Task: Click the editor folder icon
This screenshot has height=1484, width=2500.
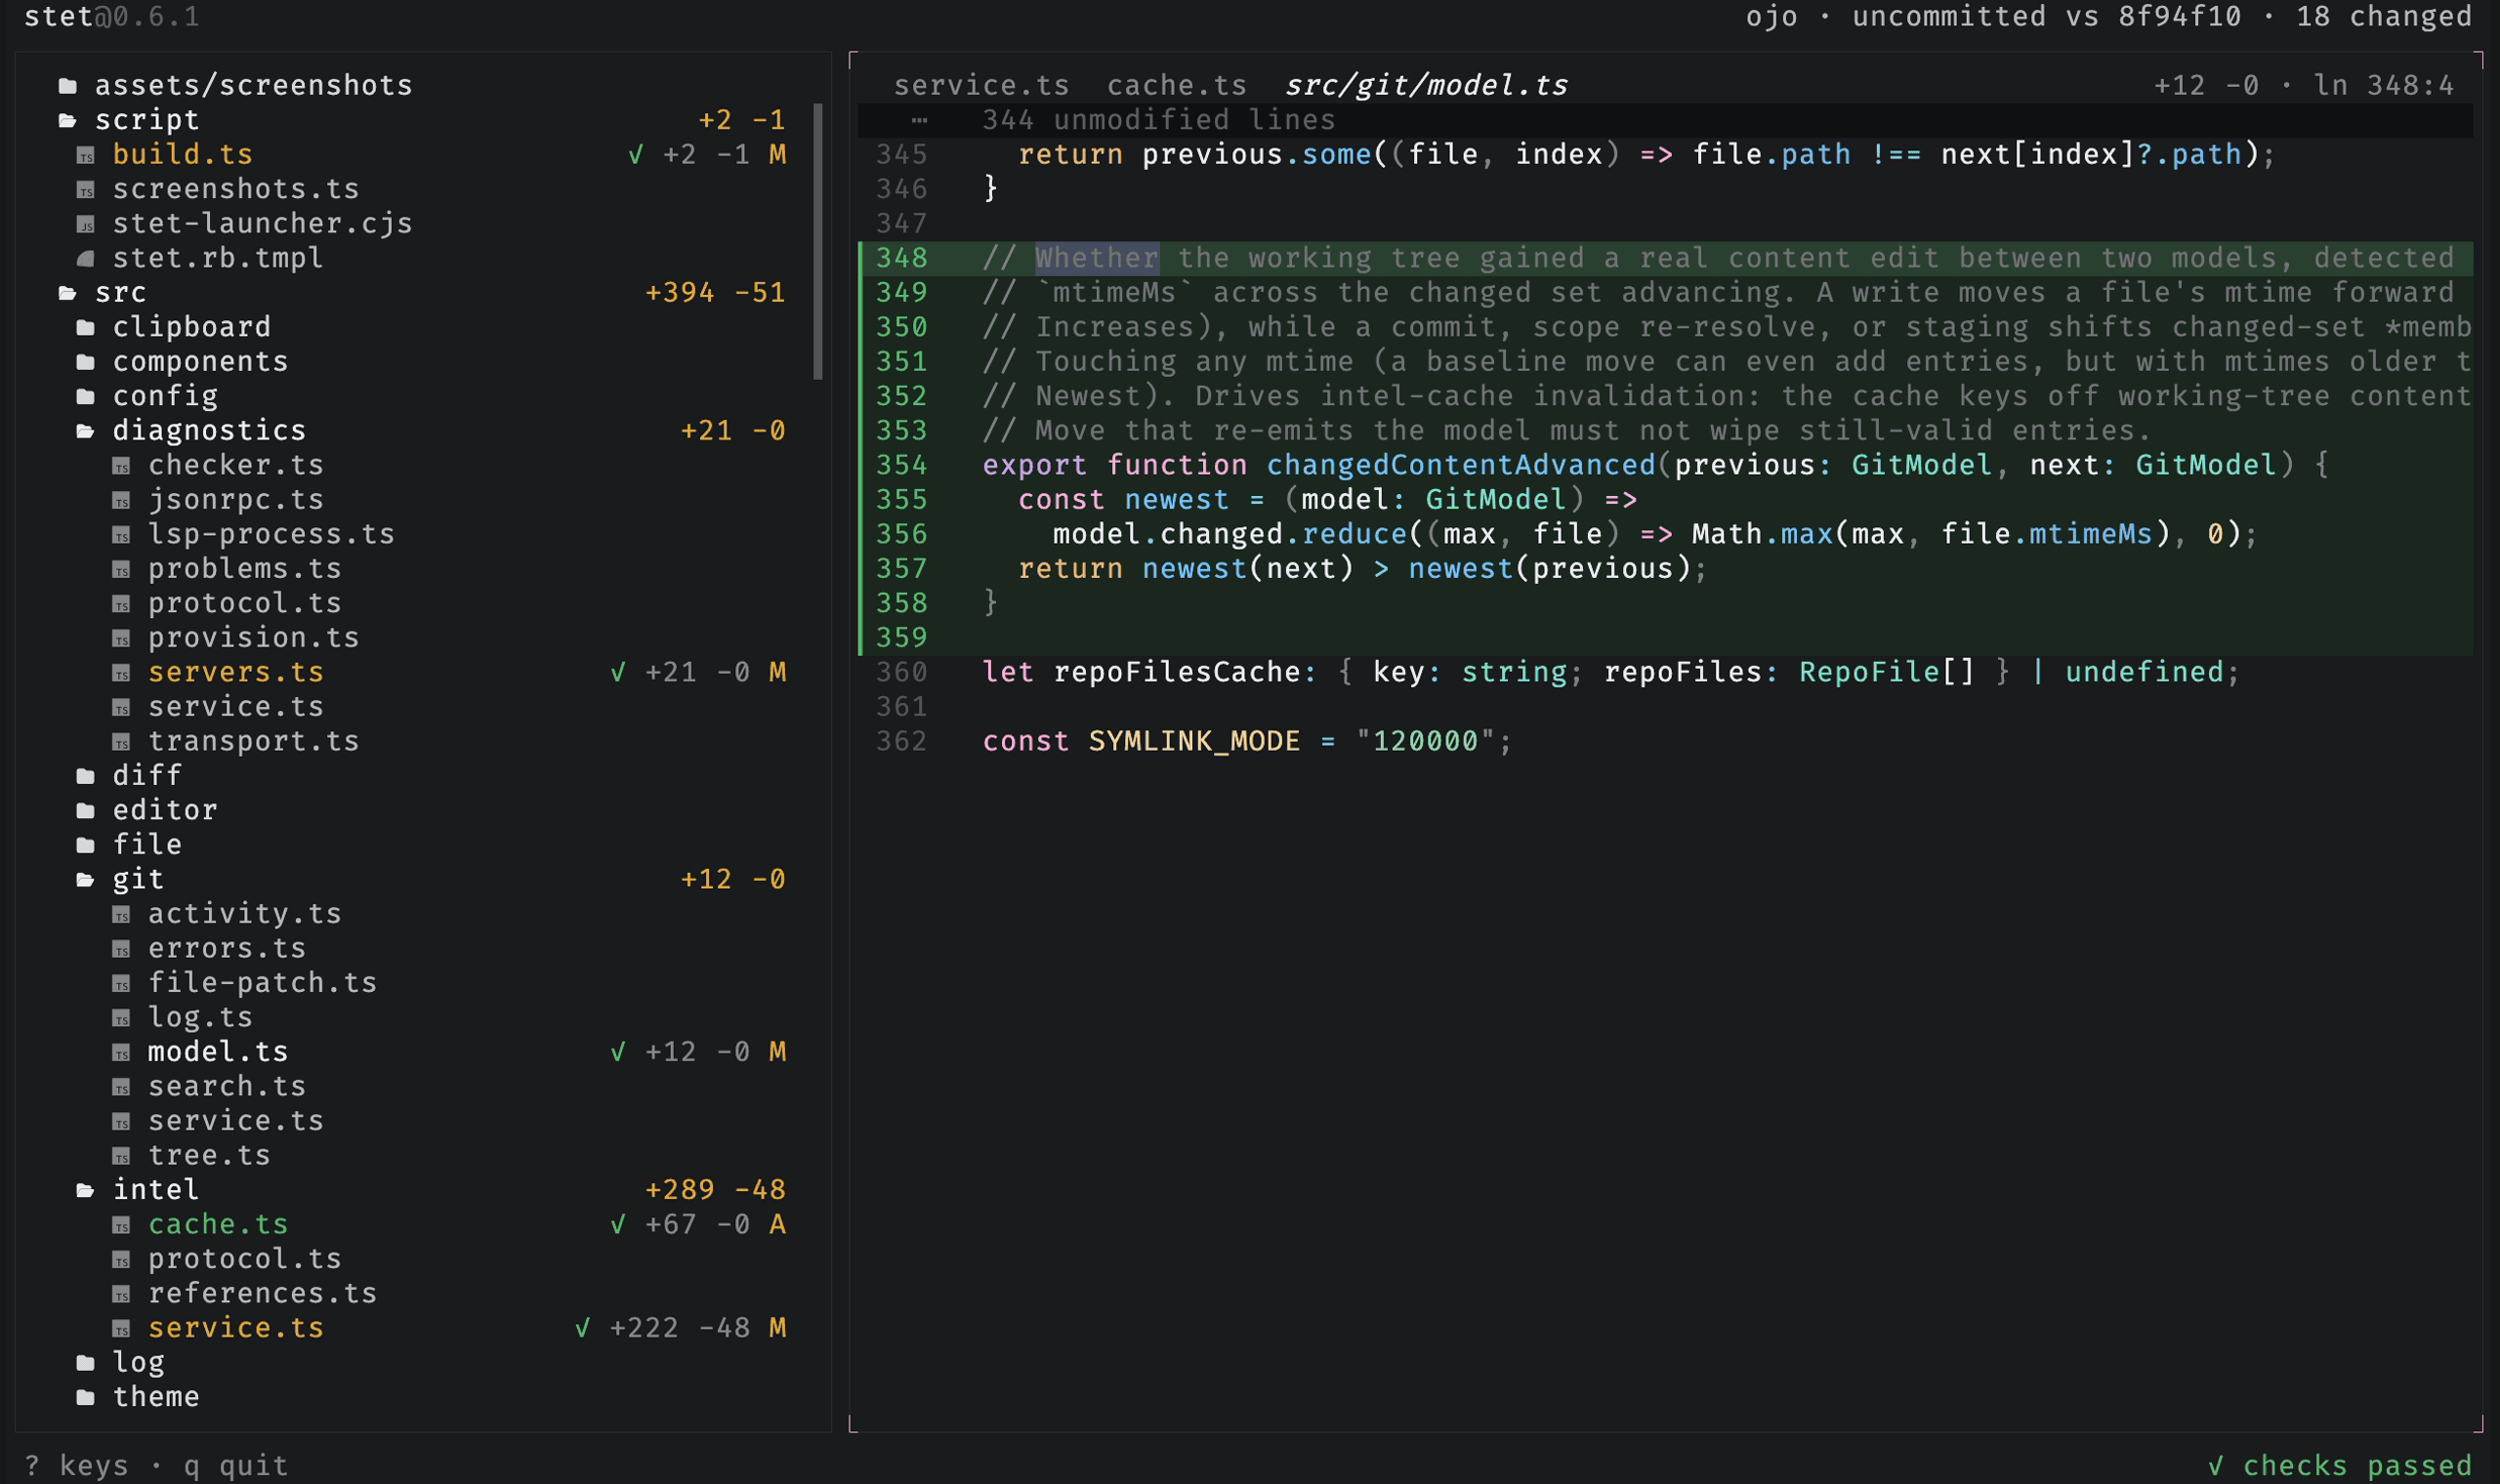Action: click(x=86, y=811)
